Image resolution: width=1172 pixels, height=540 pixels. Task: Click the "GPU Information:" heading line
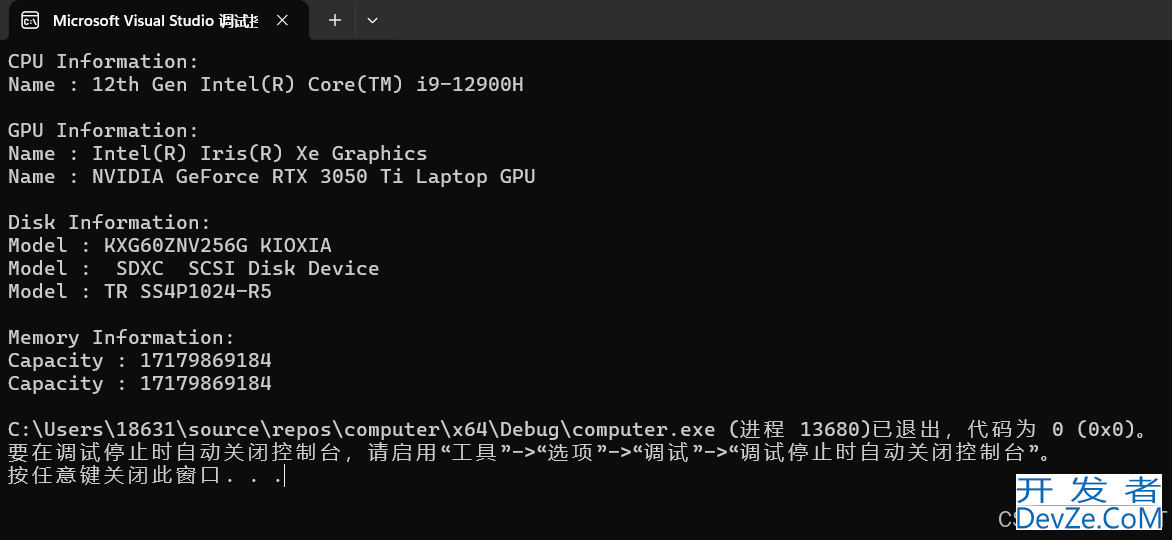tap(104, 130)
